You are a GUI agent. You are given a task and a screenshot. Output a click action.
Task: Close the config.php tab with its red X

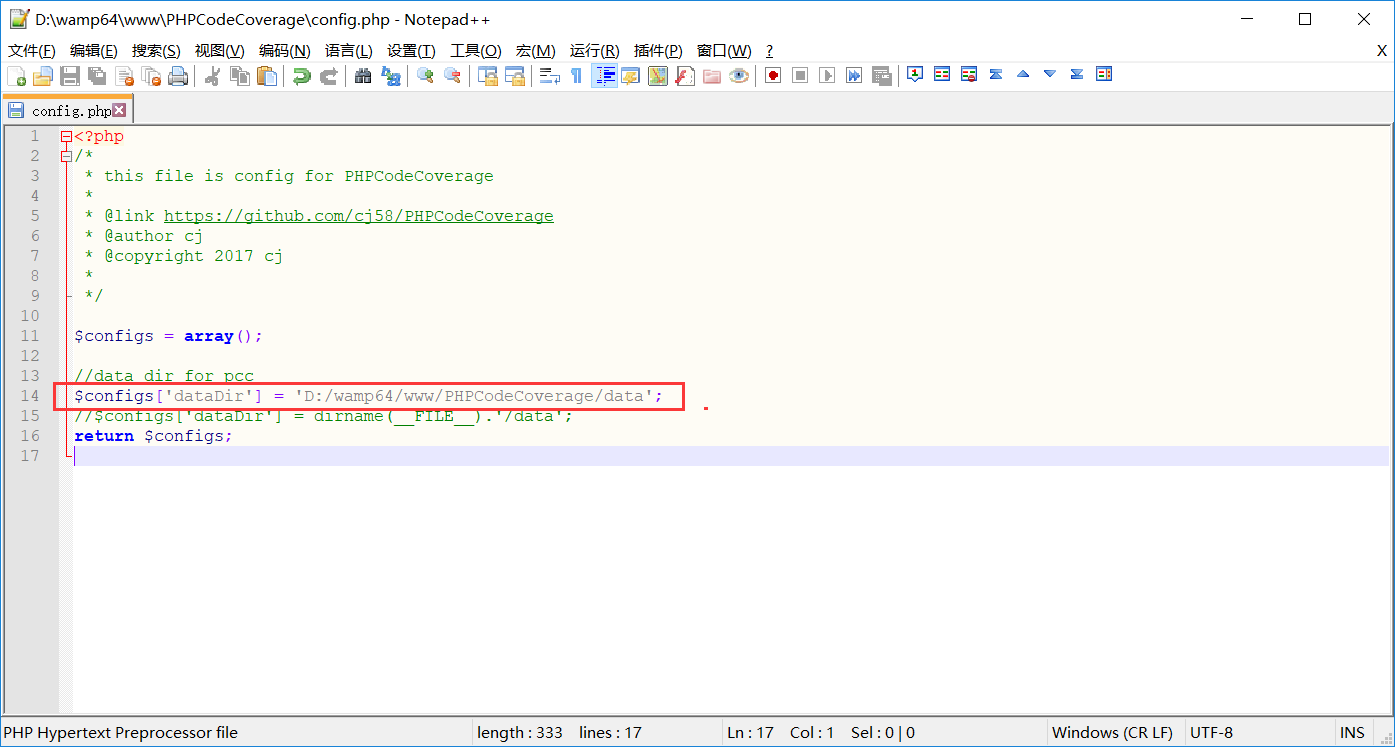click(x=119, y=110)
